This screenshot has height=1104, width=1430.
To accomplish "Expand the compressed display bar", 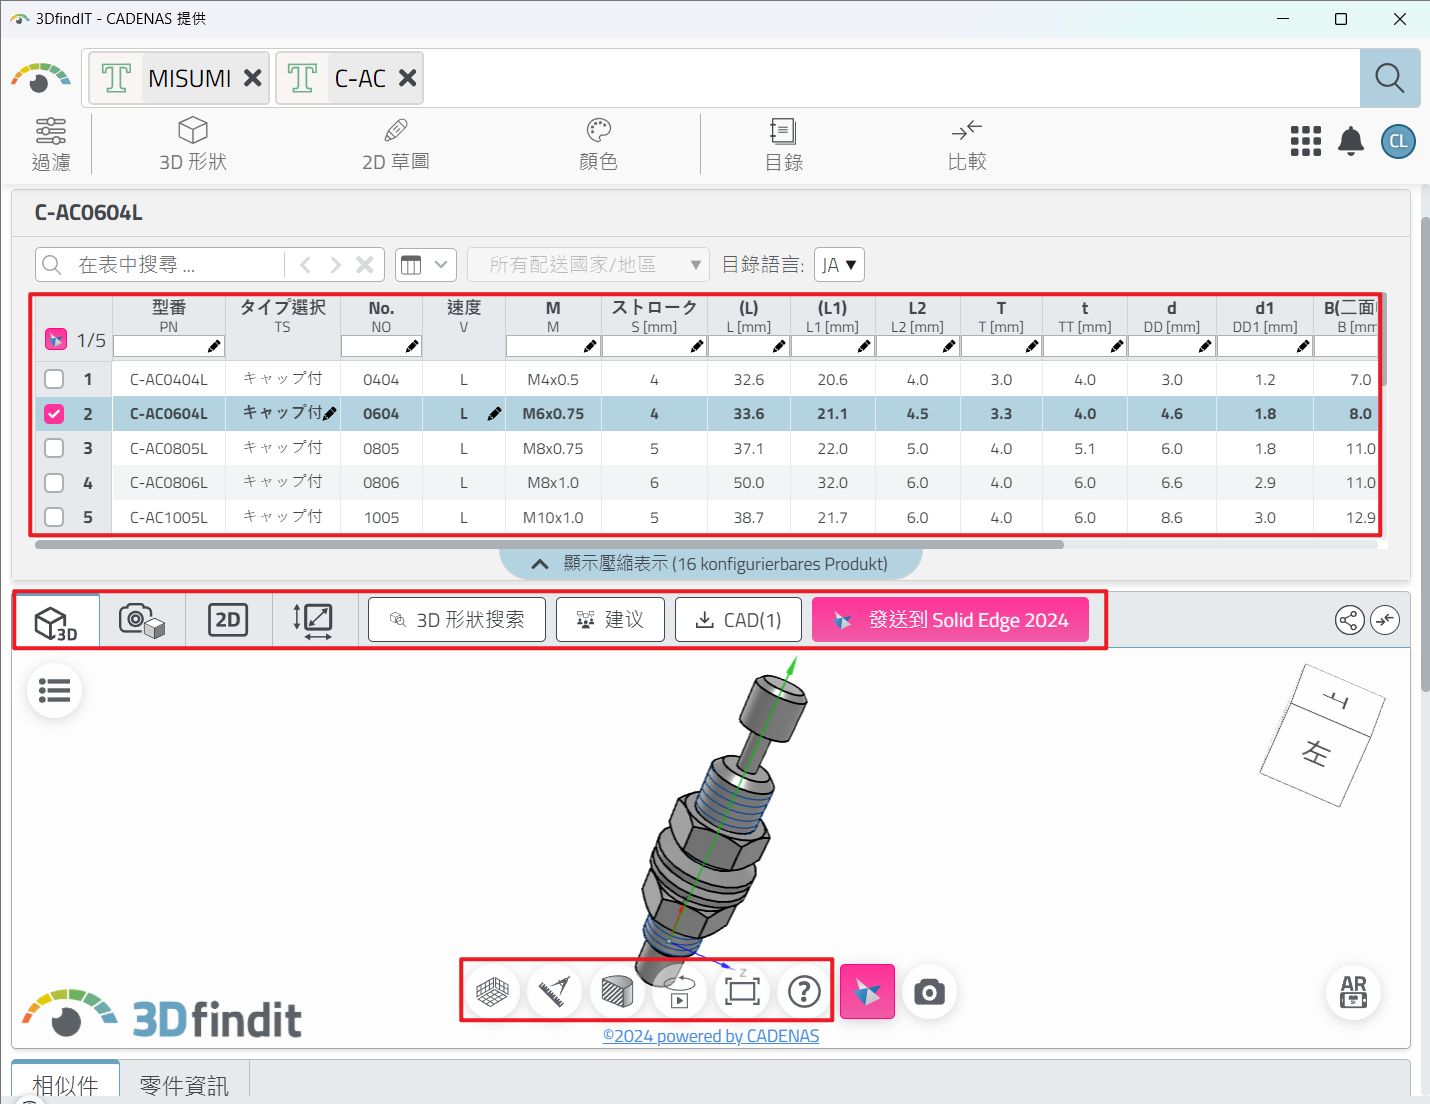I will [710, 564].
